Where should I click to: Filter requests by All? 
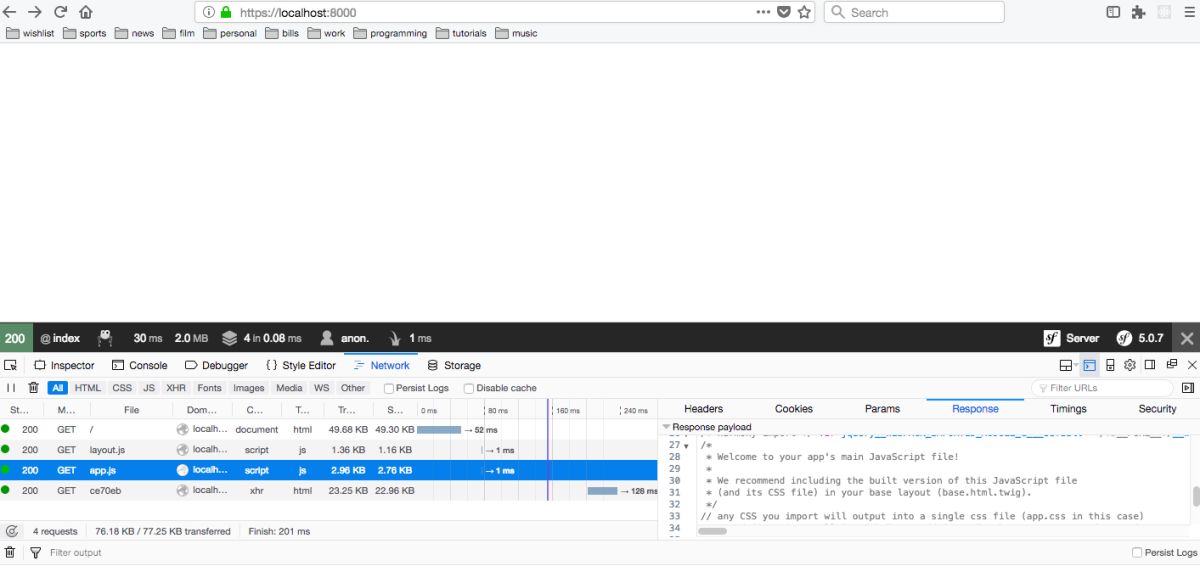[58, 388]
